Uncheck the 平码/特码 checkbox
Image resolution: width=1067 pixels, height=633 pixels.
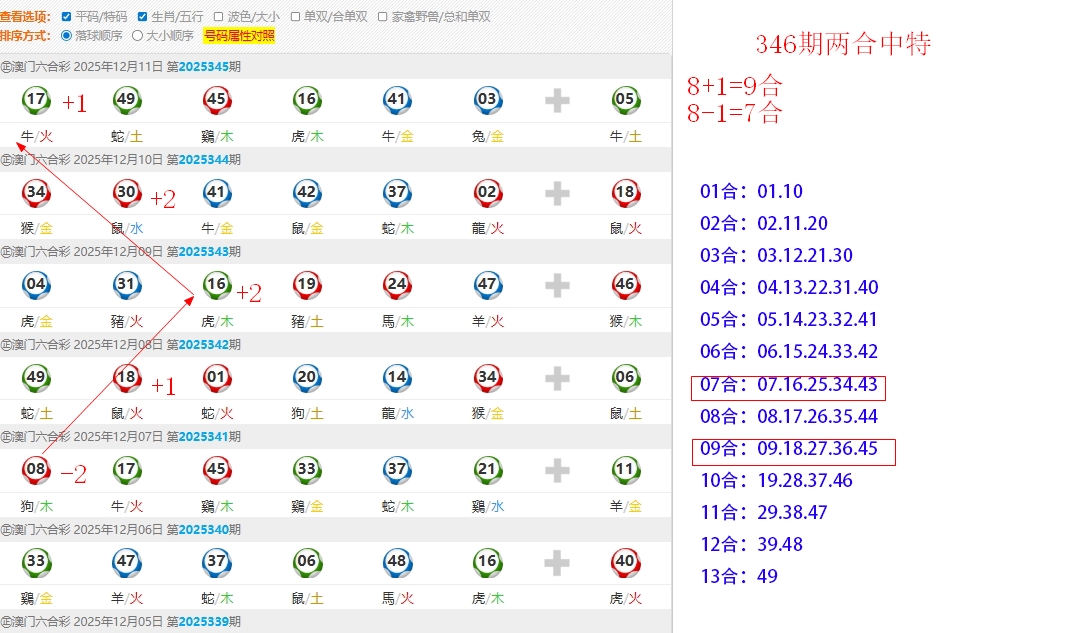(66, 17)
